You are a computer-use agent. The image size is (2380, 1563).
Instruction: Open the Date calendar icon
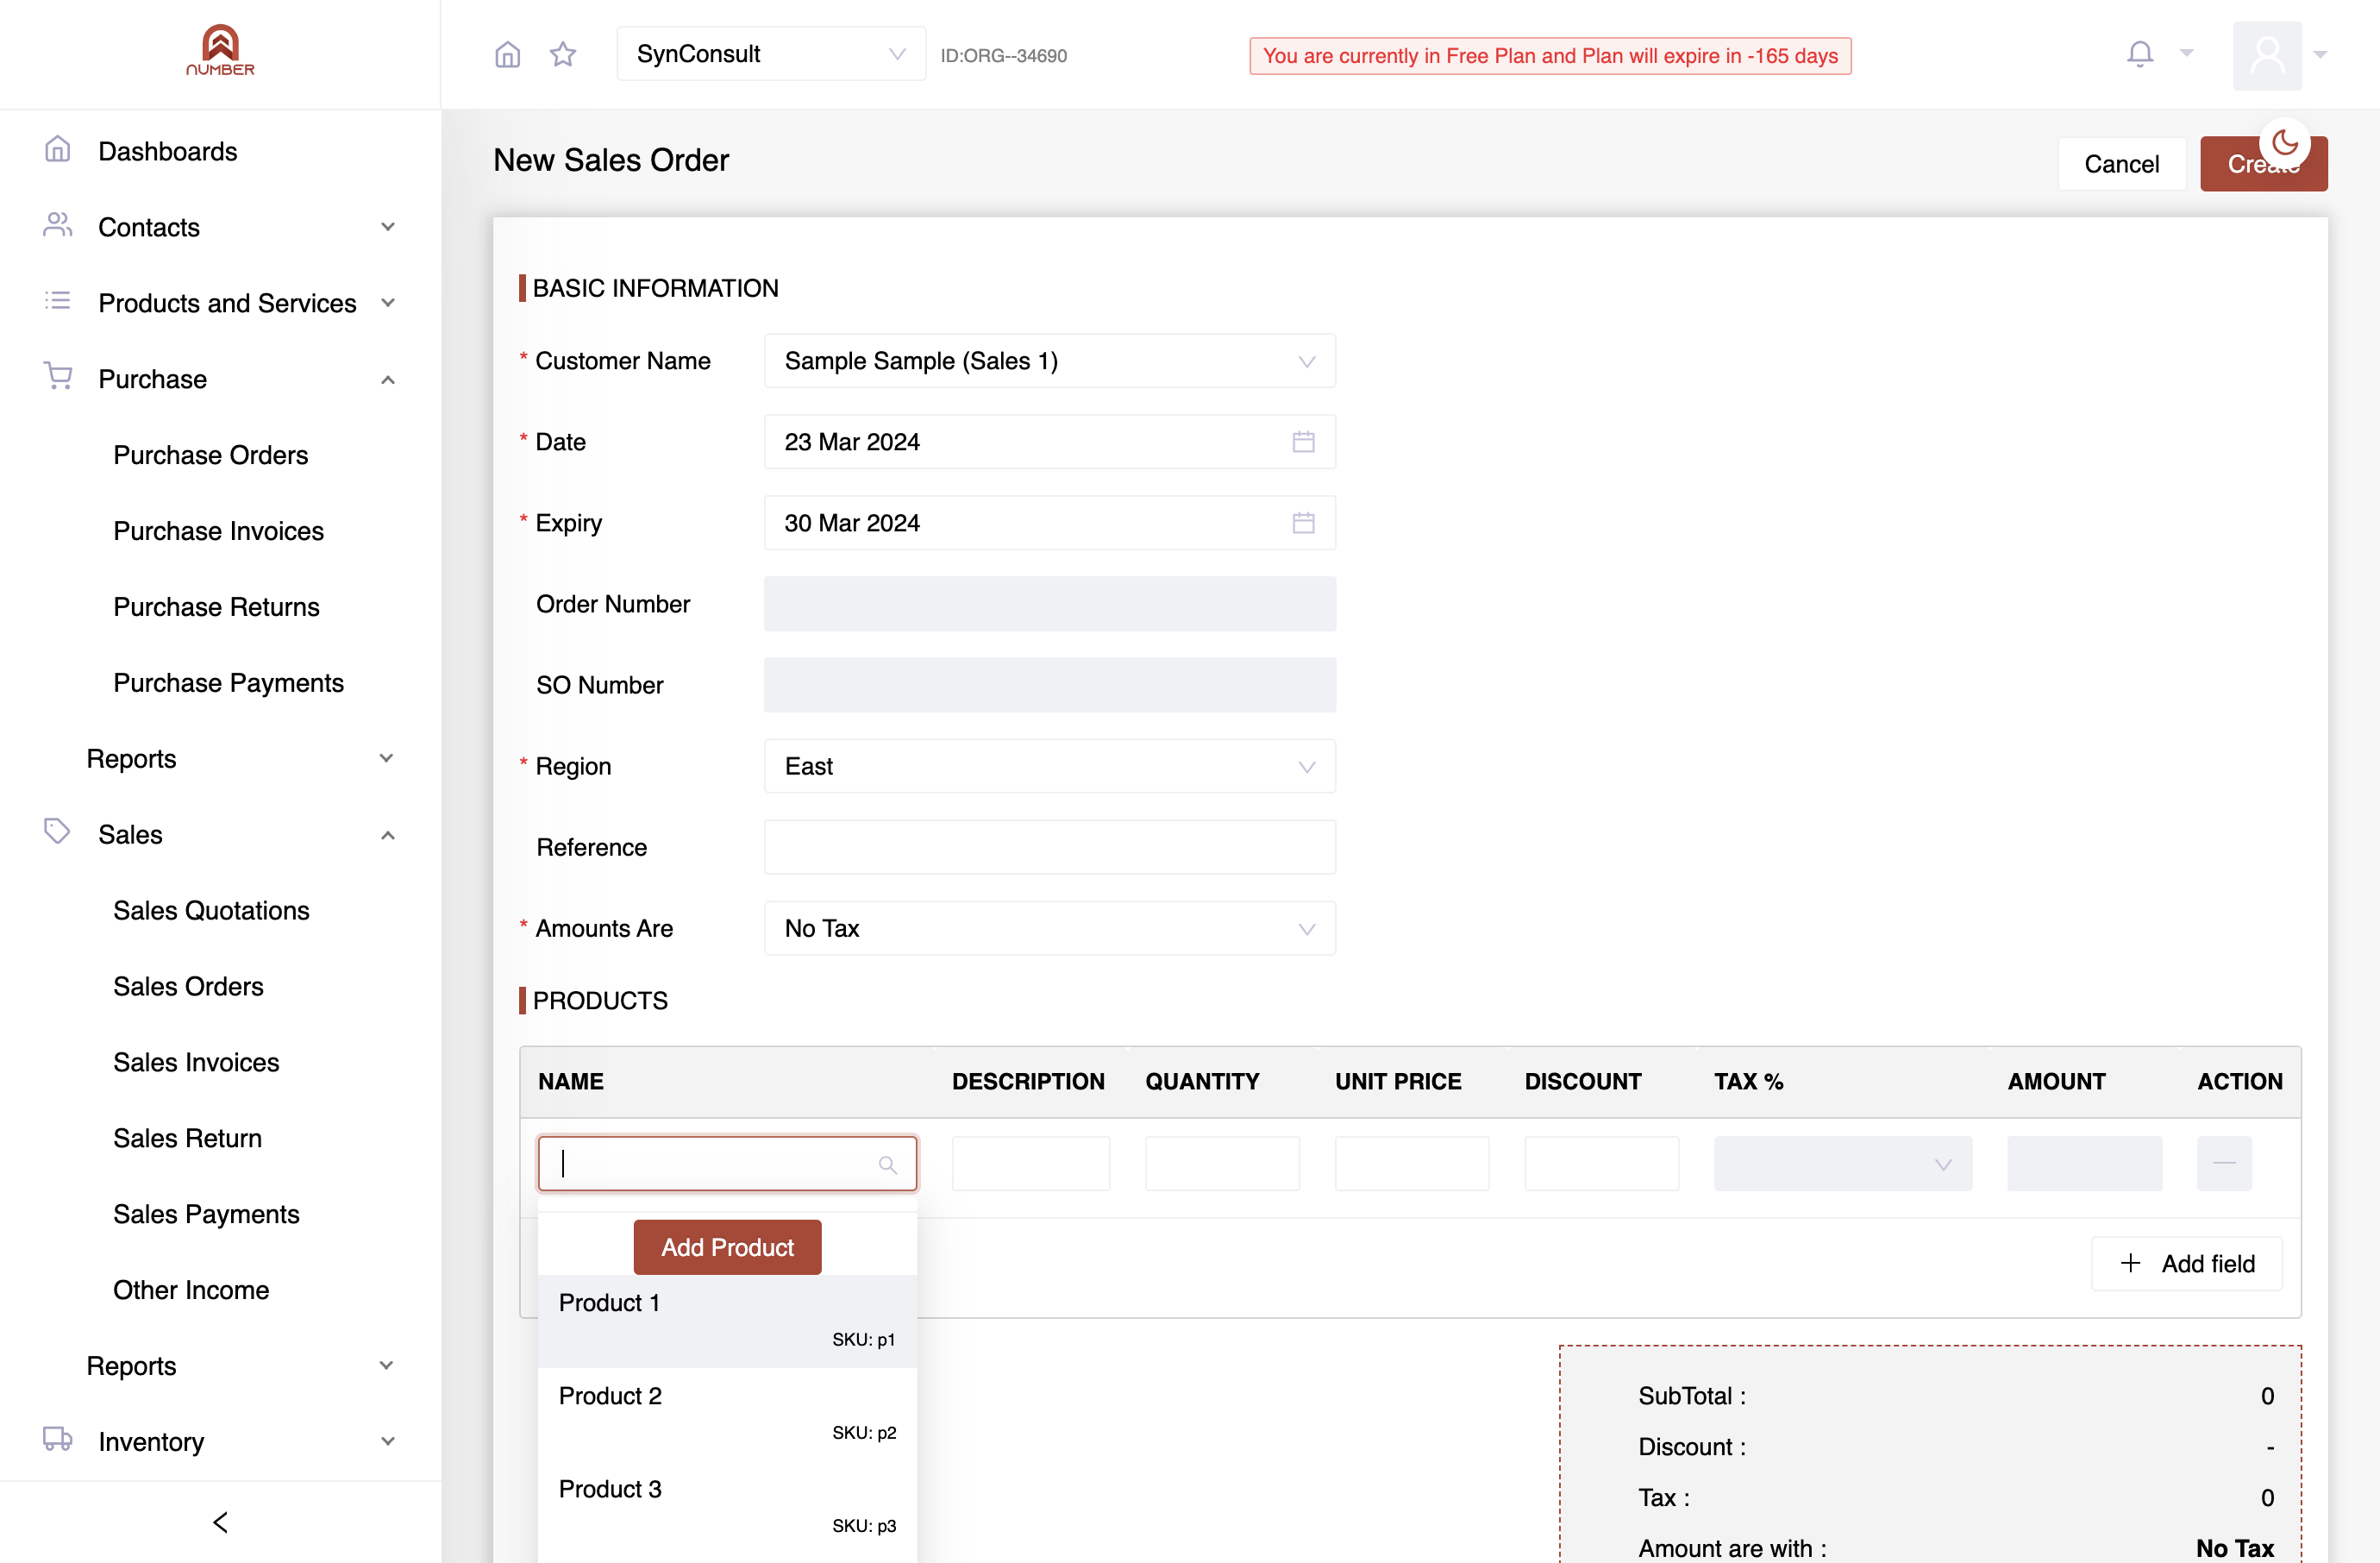coord(1303,442)
